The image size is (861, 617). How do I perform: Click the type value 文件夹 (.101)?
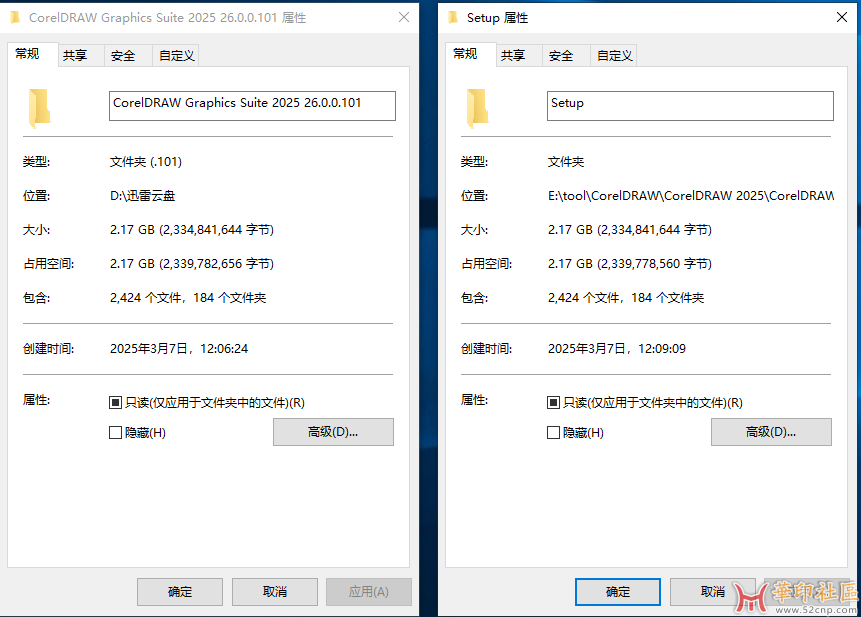(146, 162)
